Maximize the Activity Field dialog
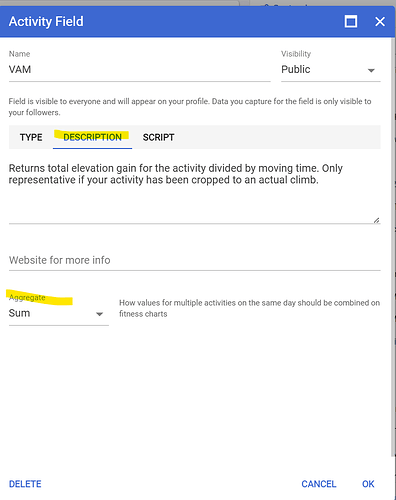The height and width of the screenshot is (500, 396). click(x=351, y=22)
